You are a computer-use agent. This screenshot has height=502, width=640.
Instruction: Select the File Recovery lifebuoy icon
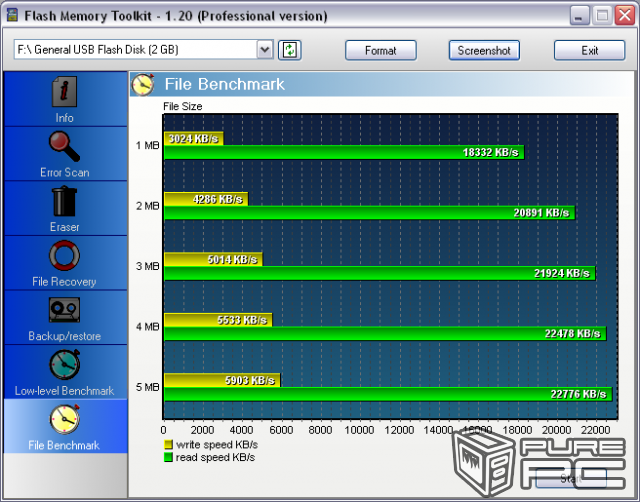tap(64, 255)
